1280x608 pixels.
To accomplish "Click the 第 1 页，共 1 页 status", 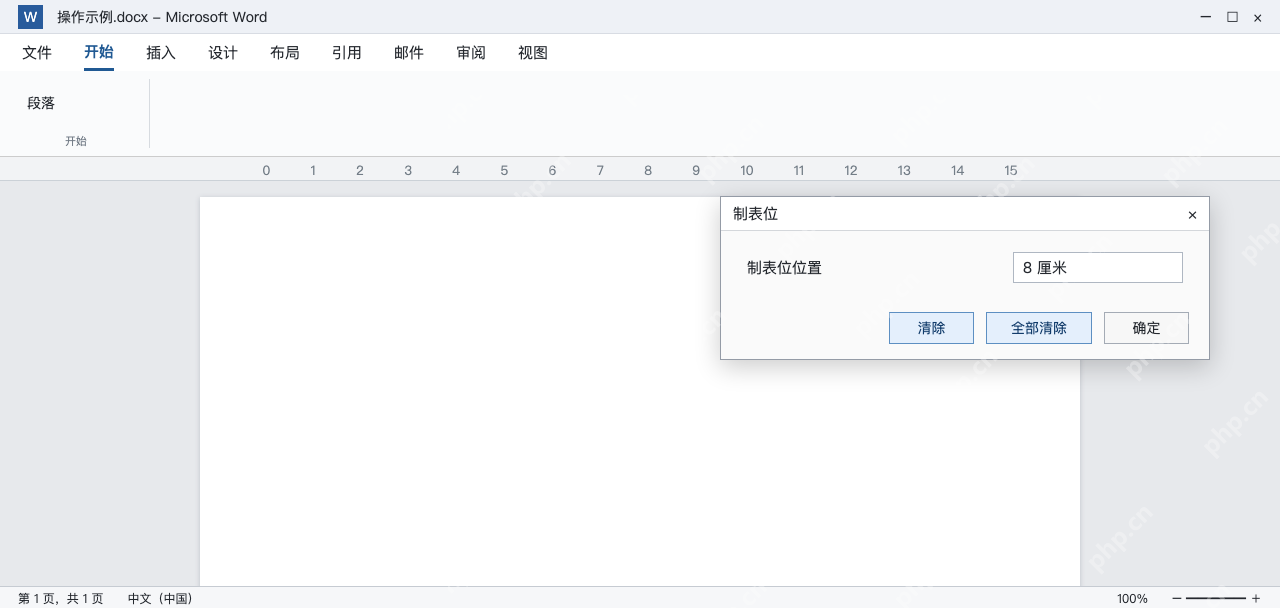I will point(60,598).
